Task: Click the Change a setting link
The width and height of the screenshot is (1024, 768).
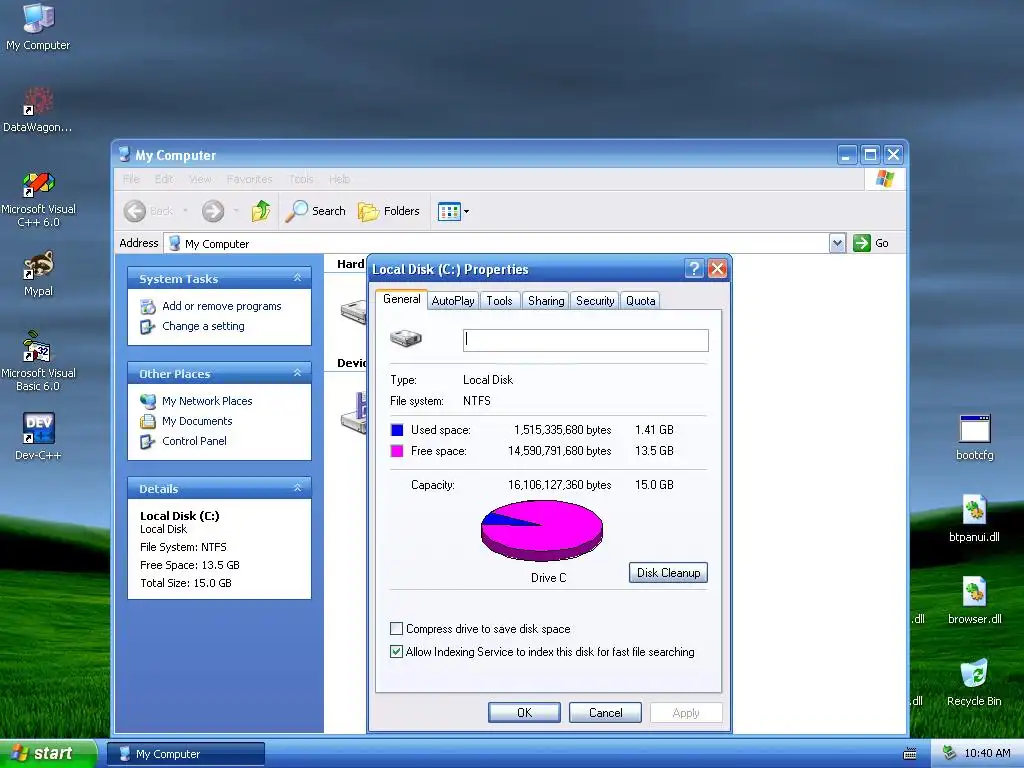Action: point(203,327)
